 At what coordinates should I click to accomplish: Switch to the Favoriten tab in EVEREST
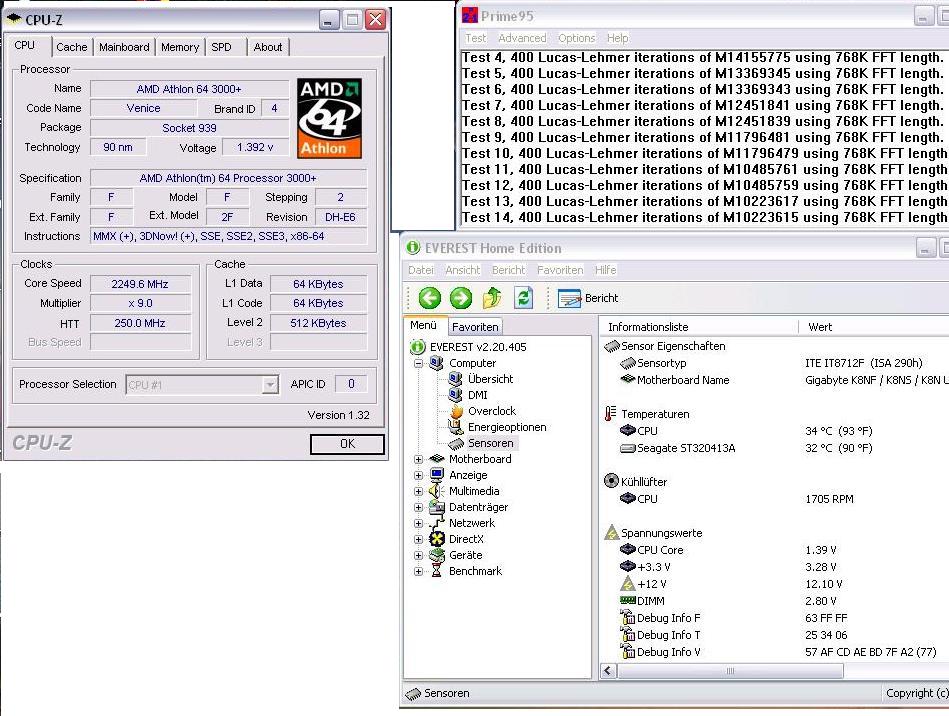[x=475, y=327]
